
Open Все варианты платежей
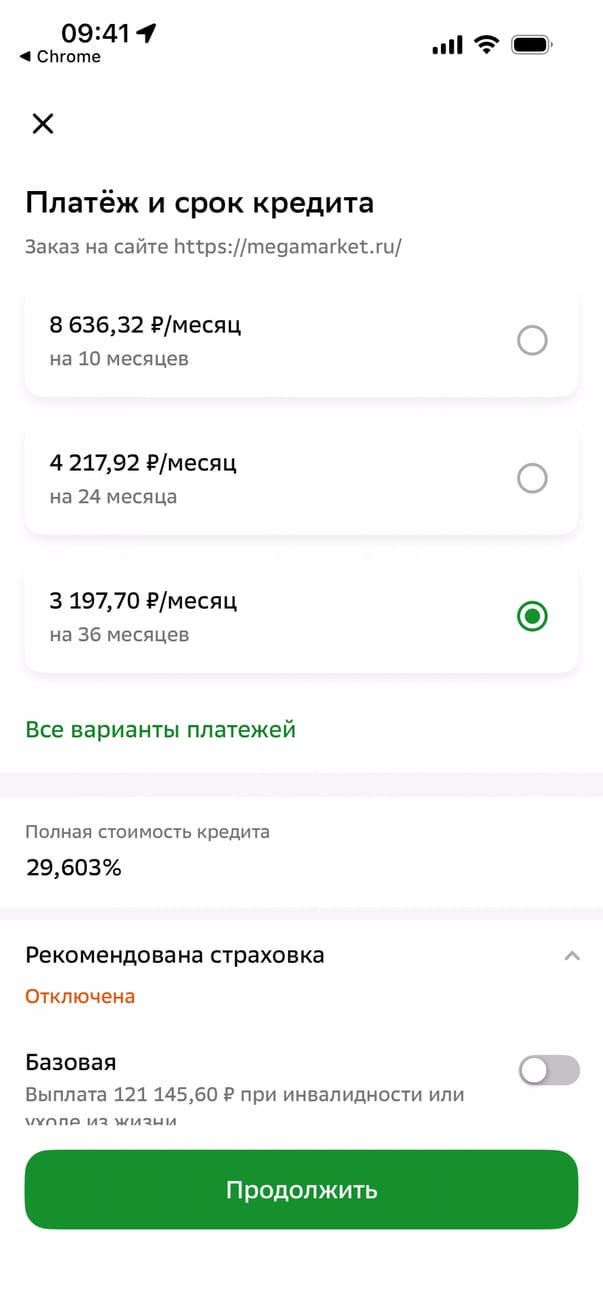point(160,729)
